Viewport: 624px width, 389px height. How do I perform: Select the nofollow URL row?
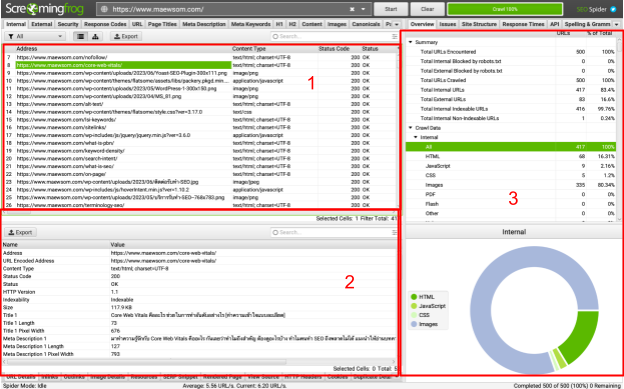pyautogui.click(x=201, y=57)
